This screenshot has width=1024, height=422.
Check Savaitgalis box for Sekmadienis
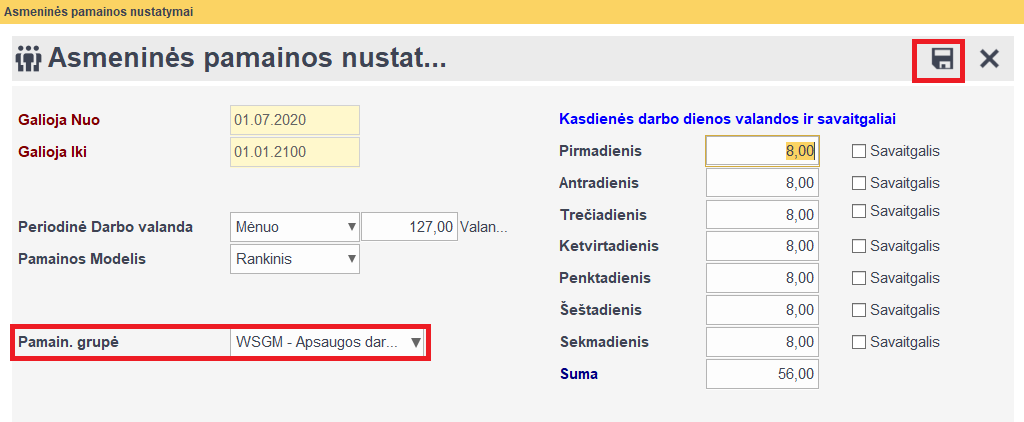(858, 342)
